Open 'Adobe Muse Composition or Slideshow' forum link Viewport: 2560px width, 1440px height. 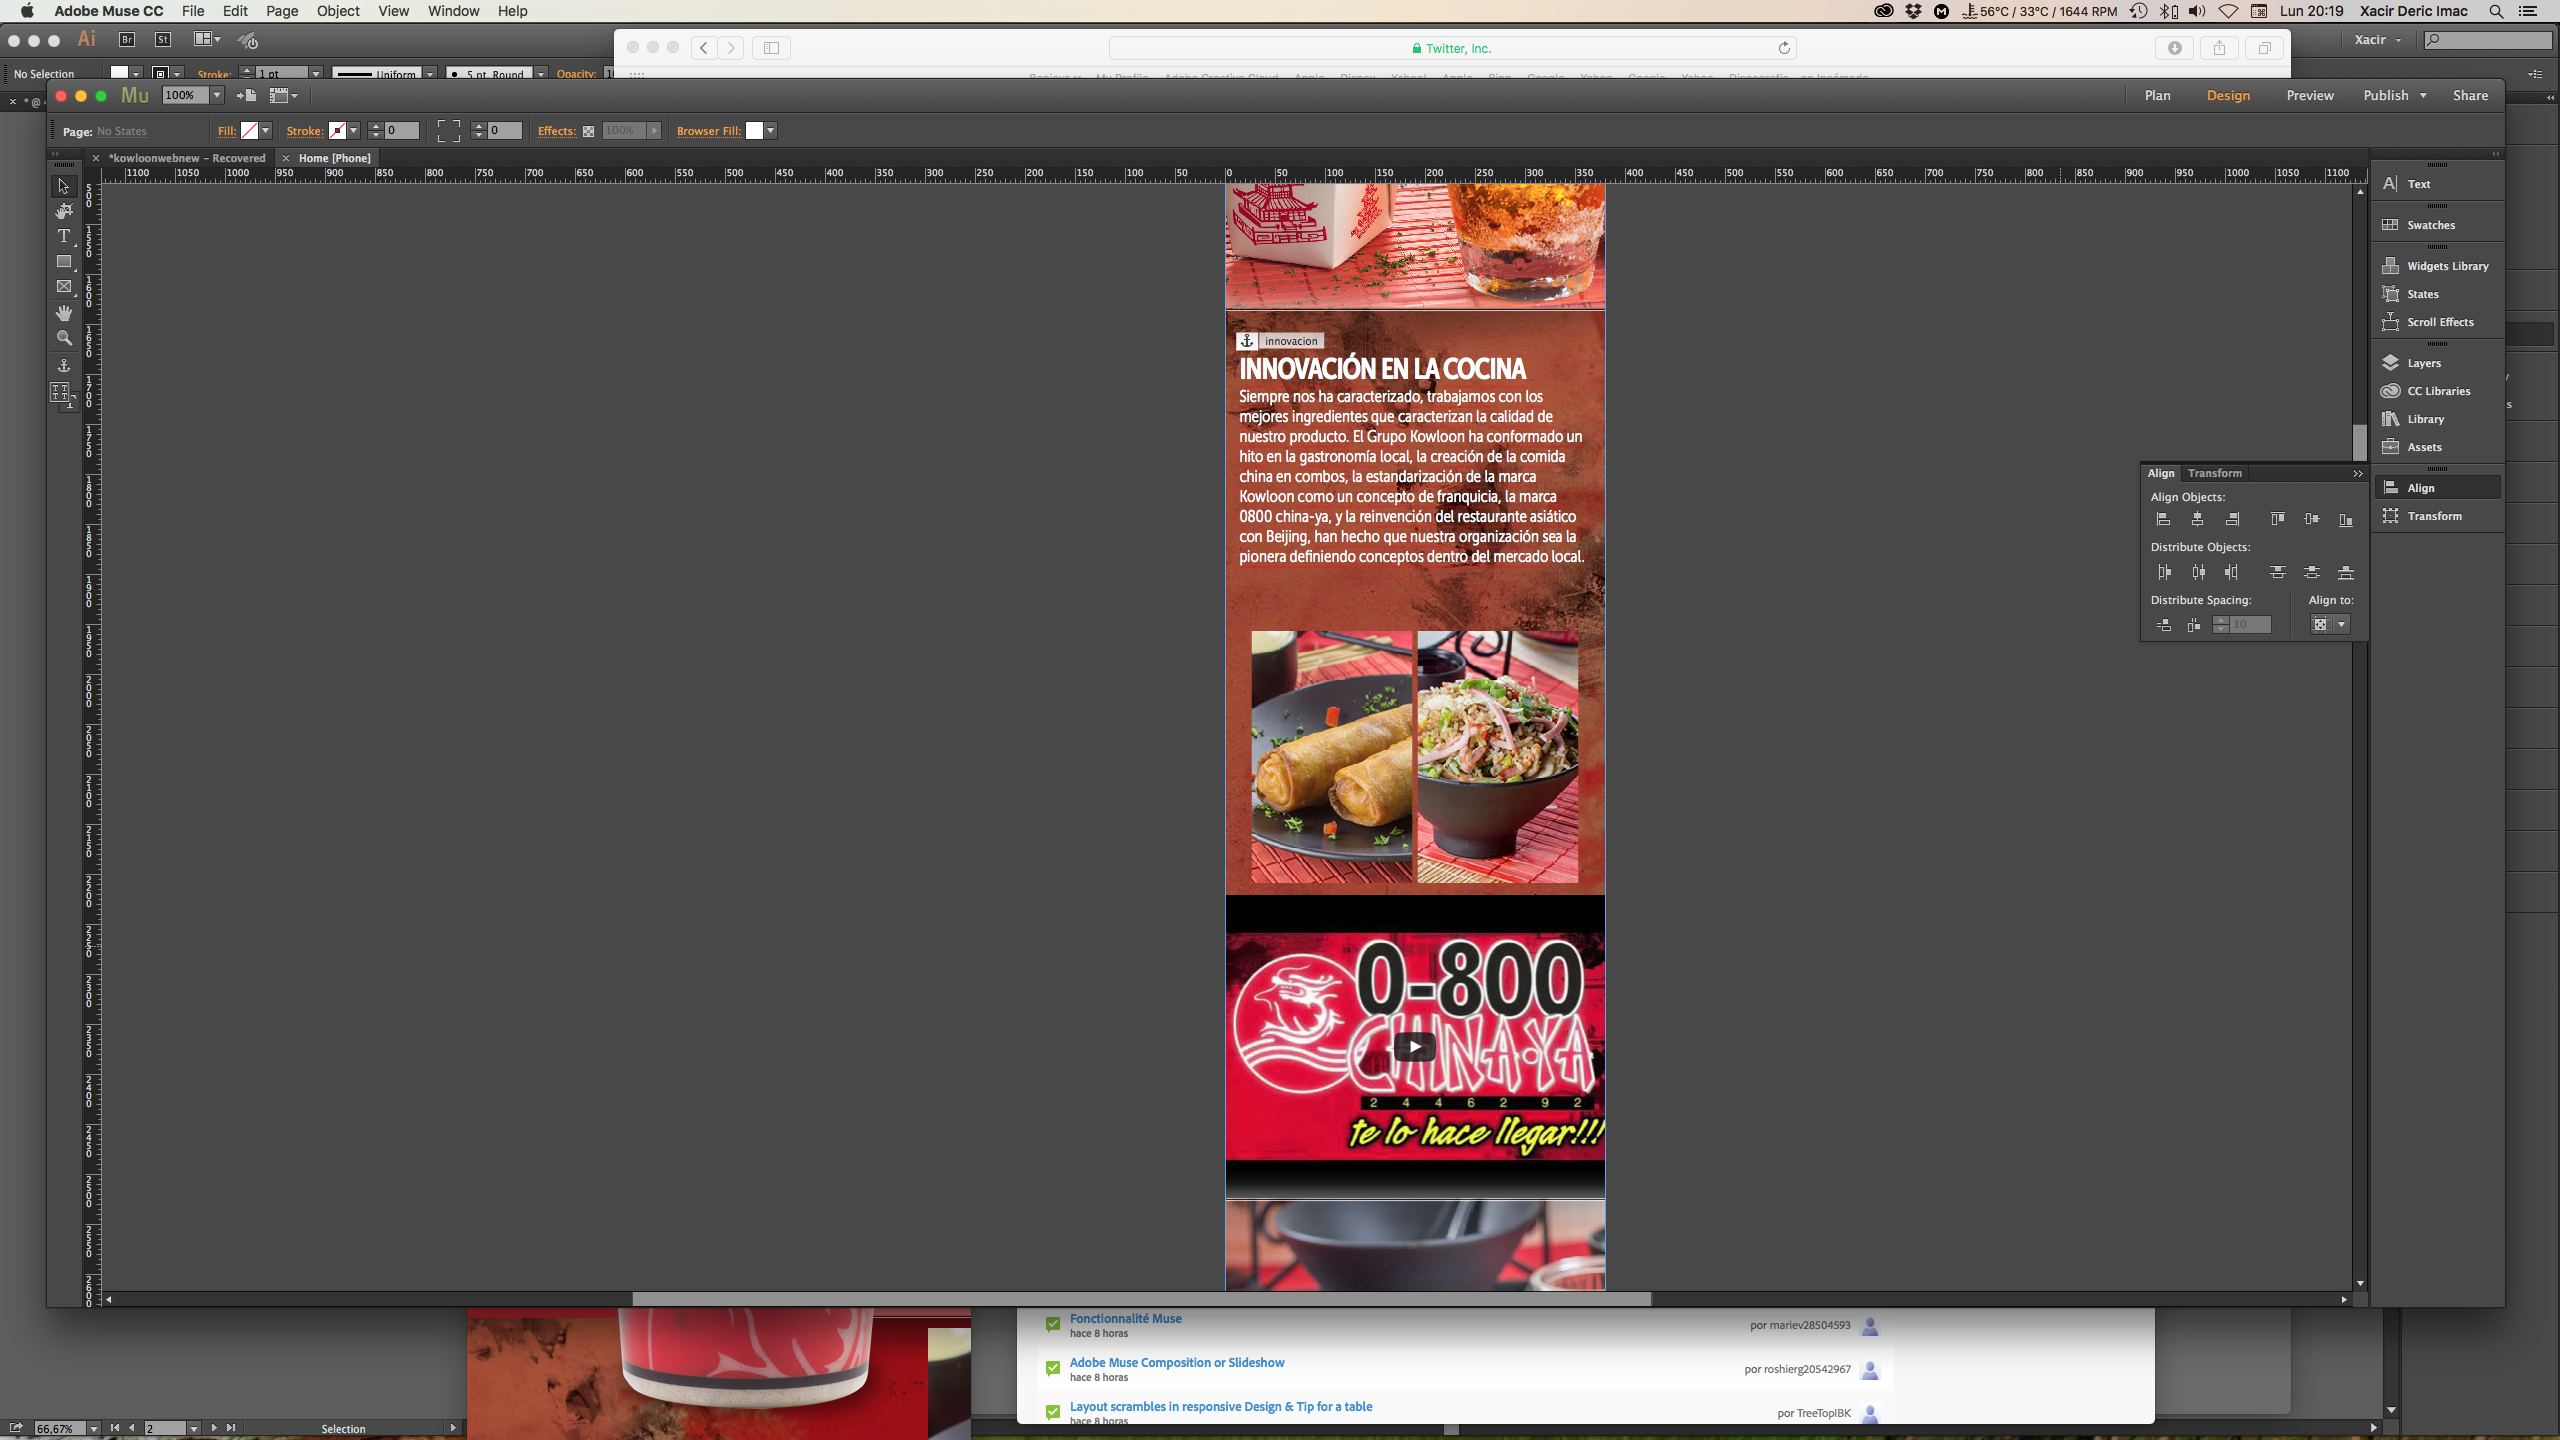click(1177, 1362)
